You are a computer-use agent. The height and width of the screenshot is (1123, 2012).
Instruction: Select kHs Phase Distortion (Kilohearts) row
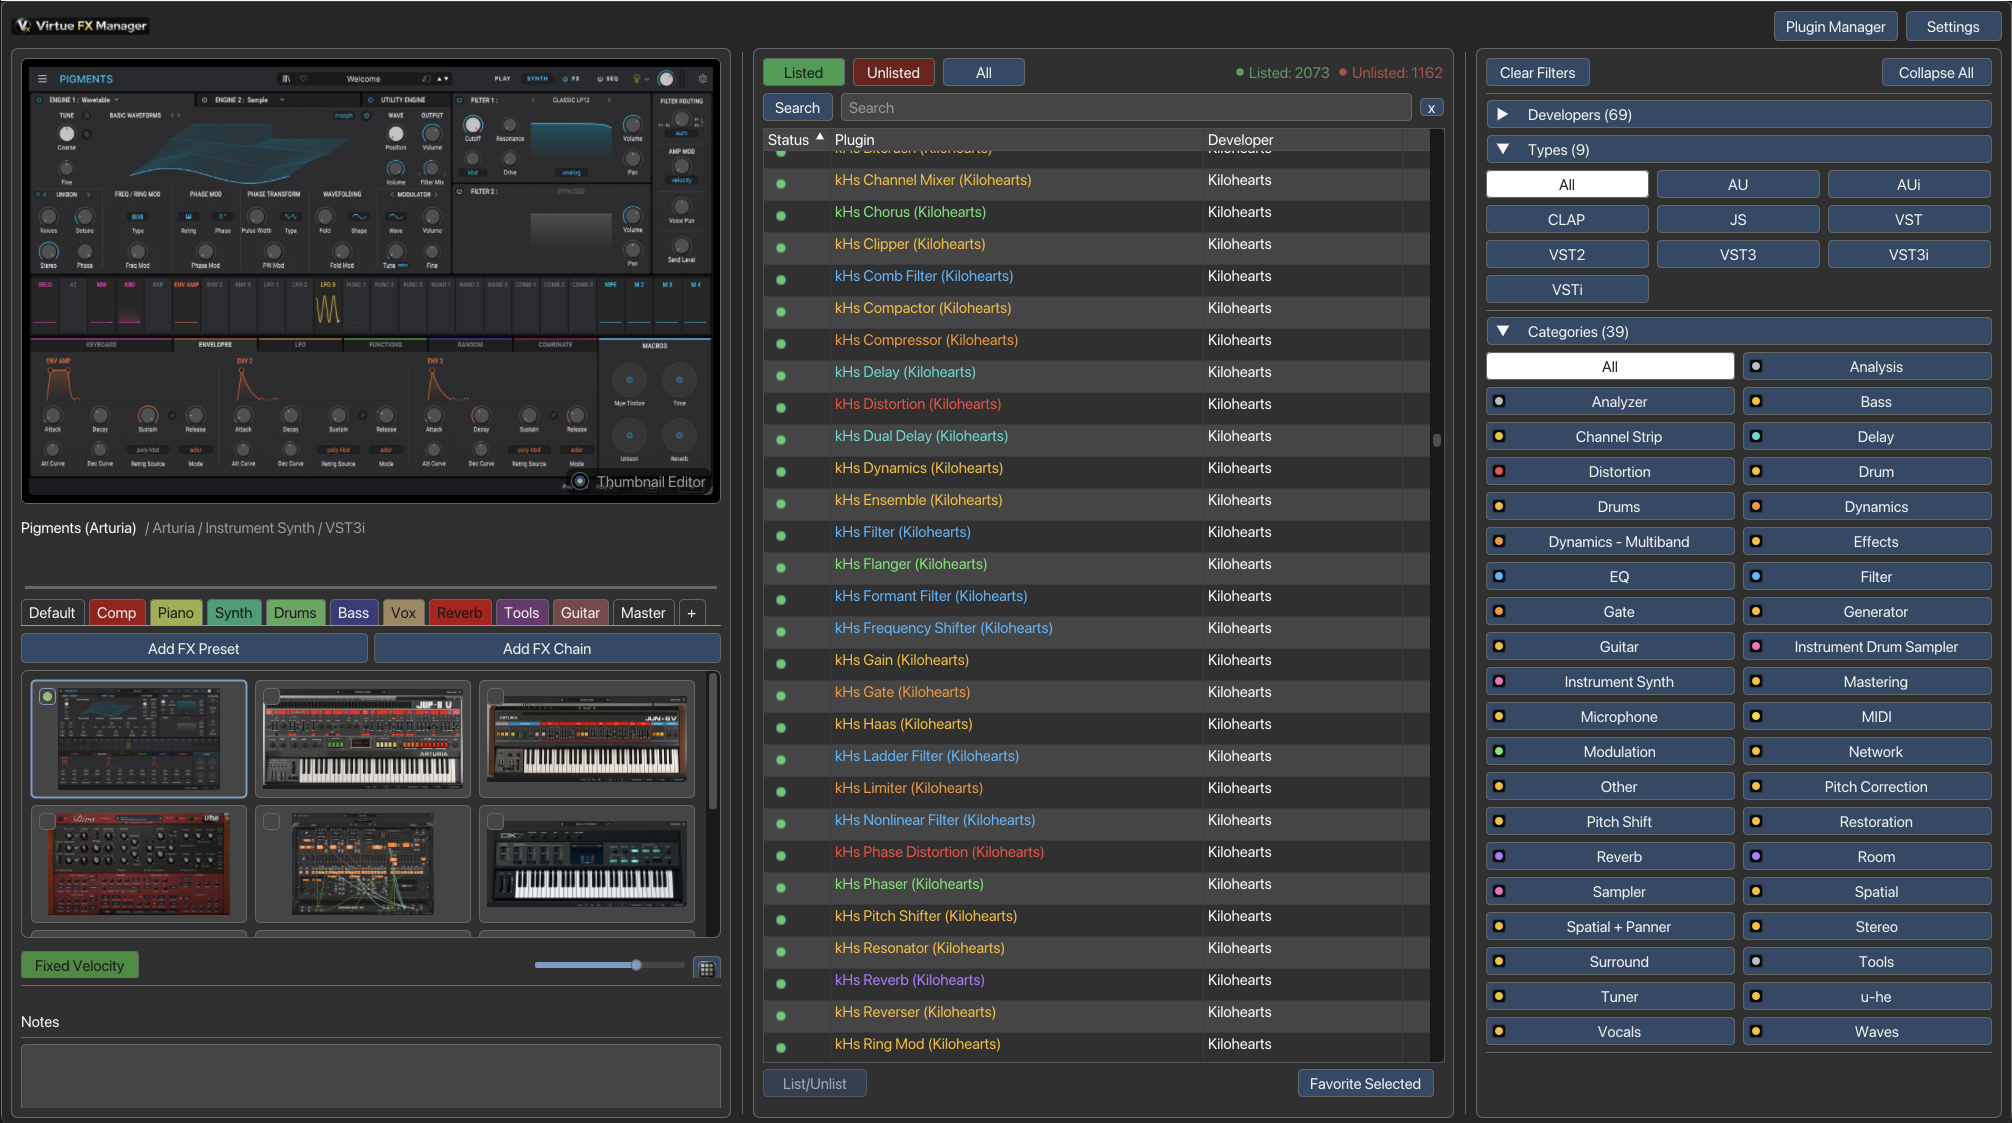click(x=1096, y=852)
